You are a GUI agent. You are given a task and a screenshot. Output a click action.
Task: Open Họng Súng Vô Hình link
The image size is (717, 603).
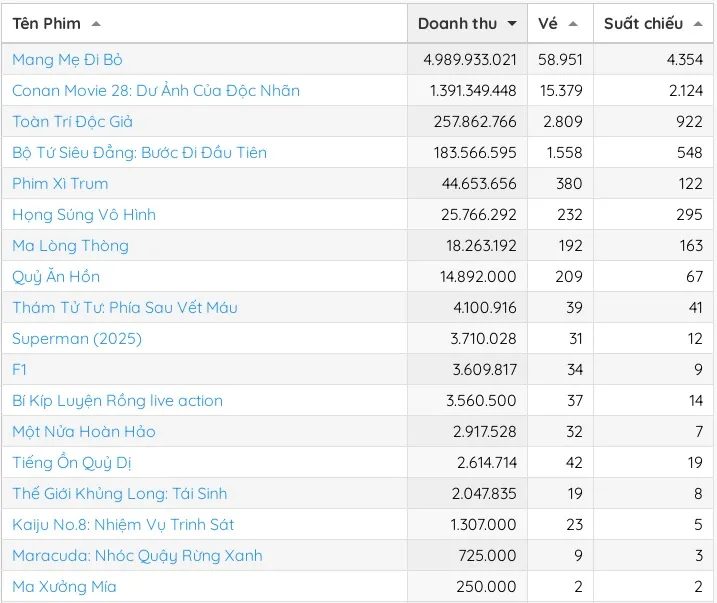[84, 215]
